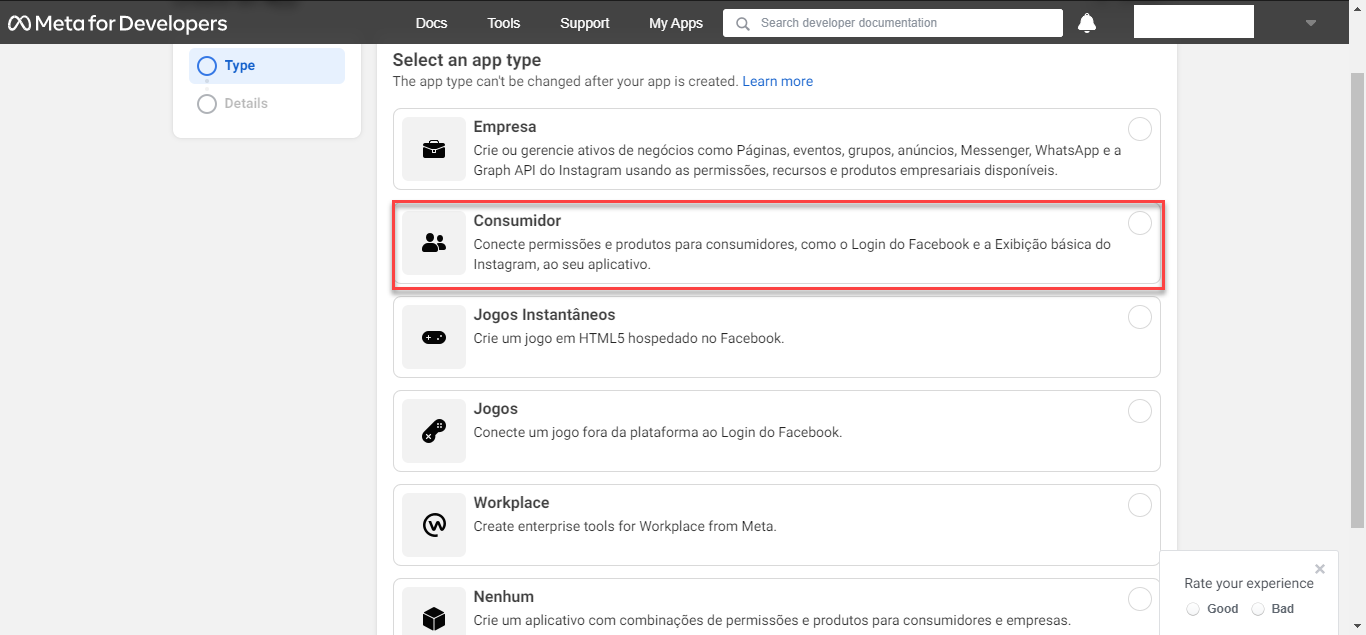
Task: Open My Apps
Action: 676,23
